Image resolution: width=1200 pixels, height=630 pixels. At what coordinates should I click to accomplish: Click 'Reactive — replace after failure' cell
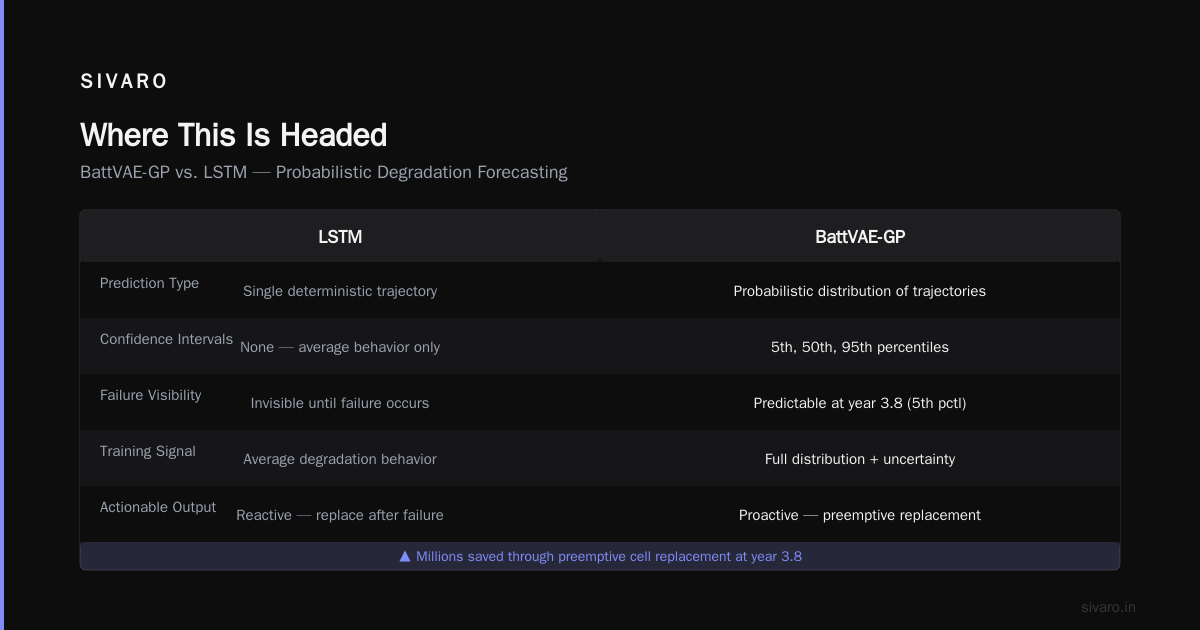tap(340, 515)
